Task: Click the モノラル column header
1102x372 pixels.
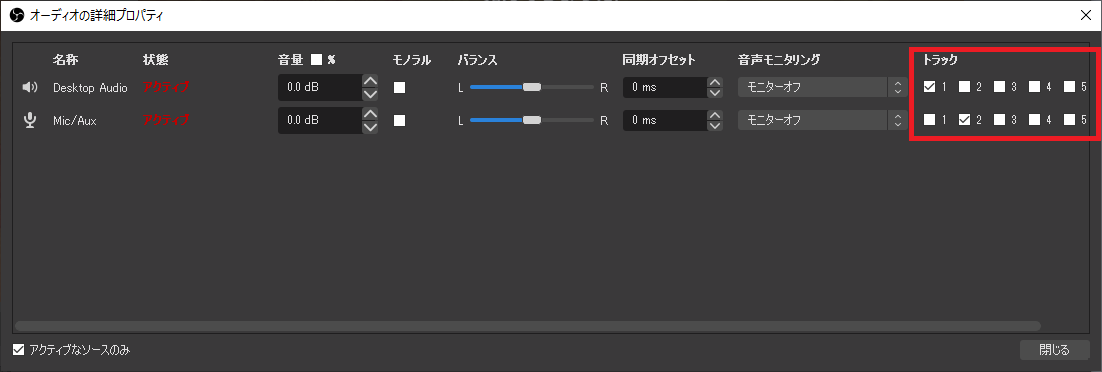Action: tap(412, 60)
